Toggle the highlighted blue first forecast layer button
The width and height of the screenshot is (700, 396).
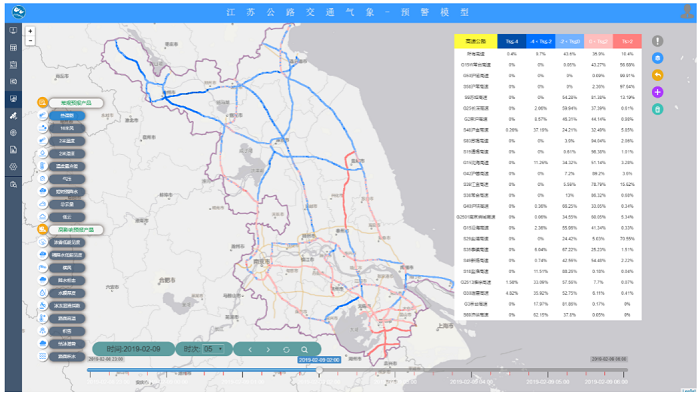pos(67,116)
